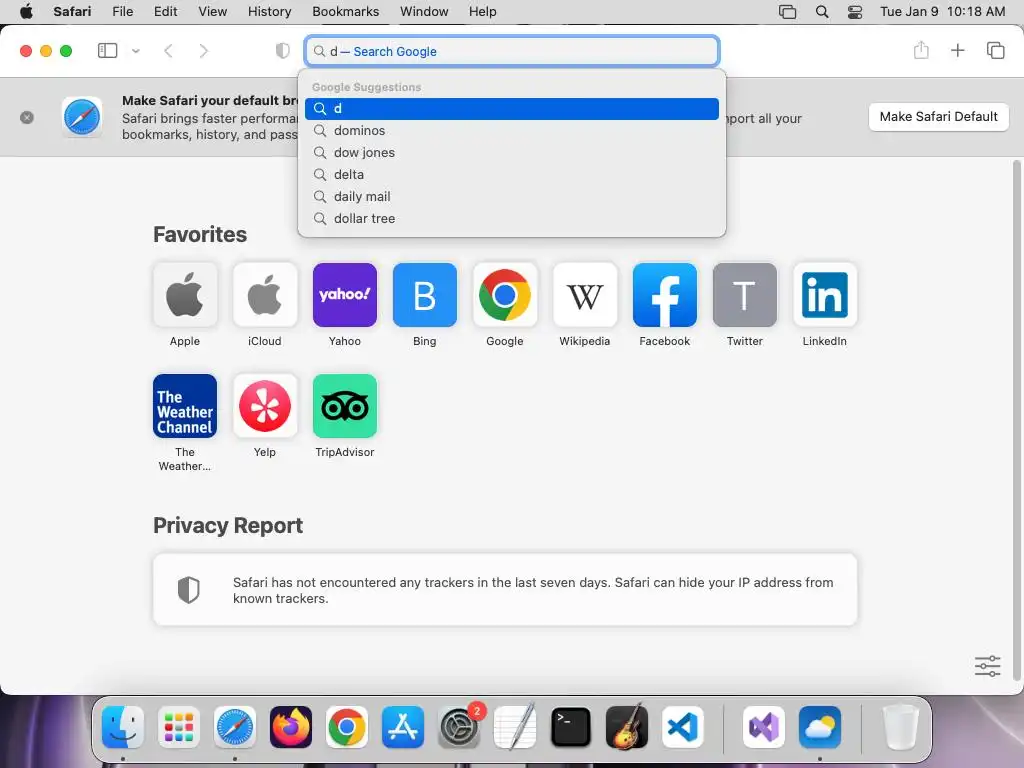
Task: Click Make Safari Default button
Action: click(938, 117)
